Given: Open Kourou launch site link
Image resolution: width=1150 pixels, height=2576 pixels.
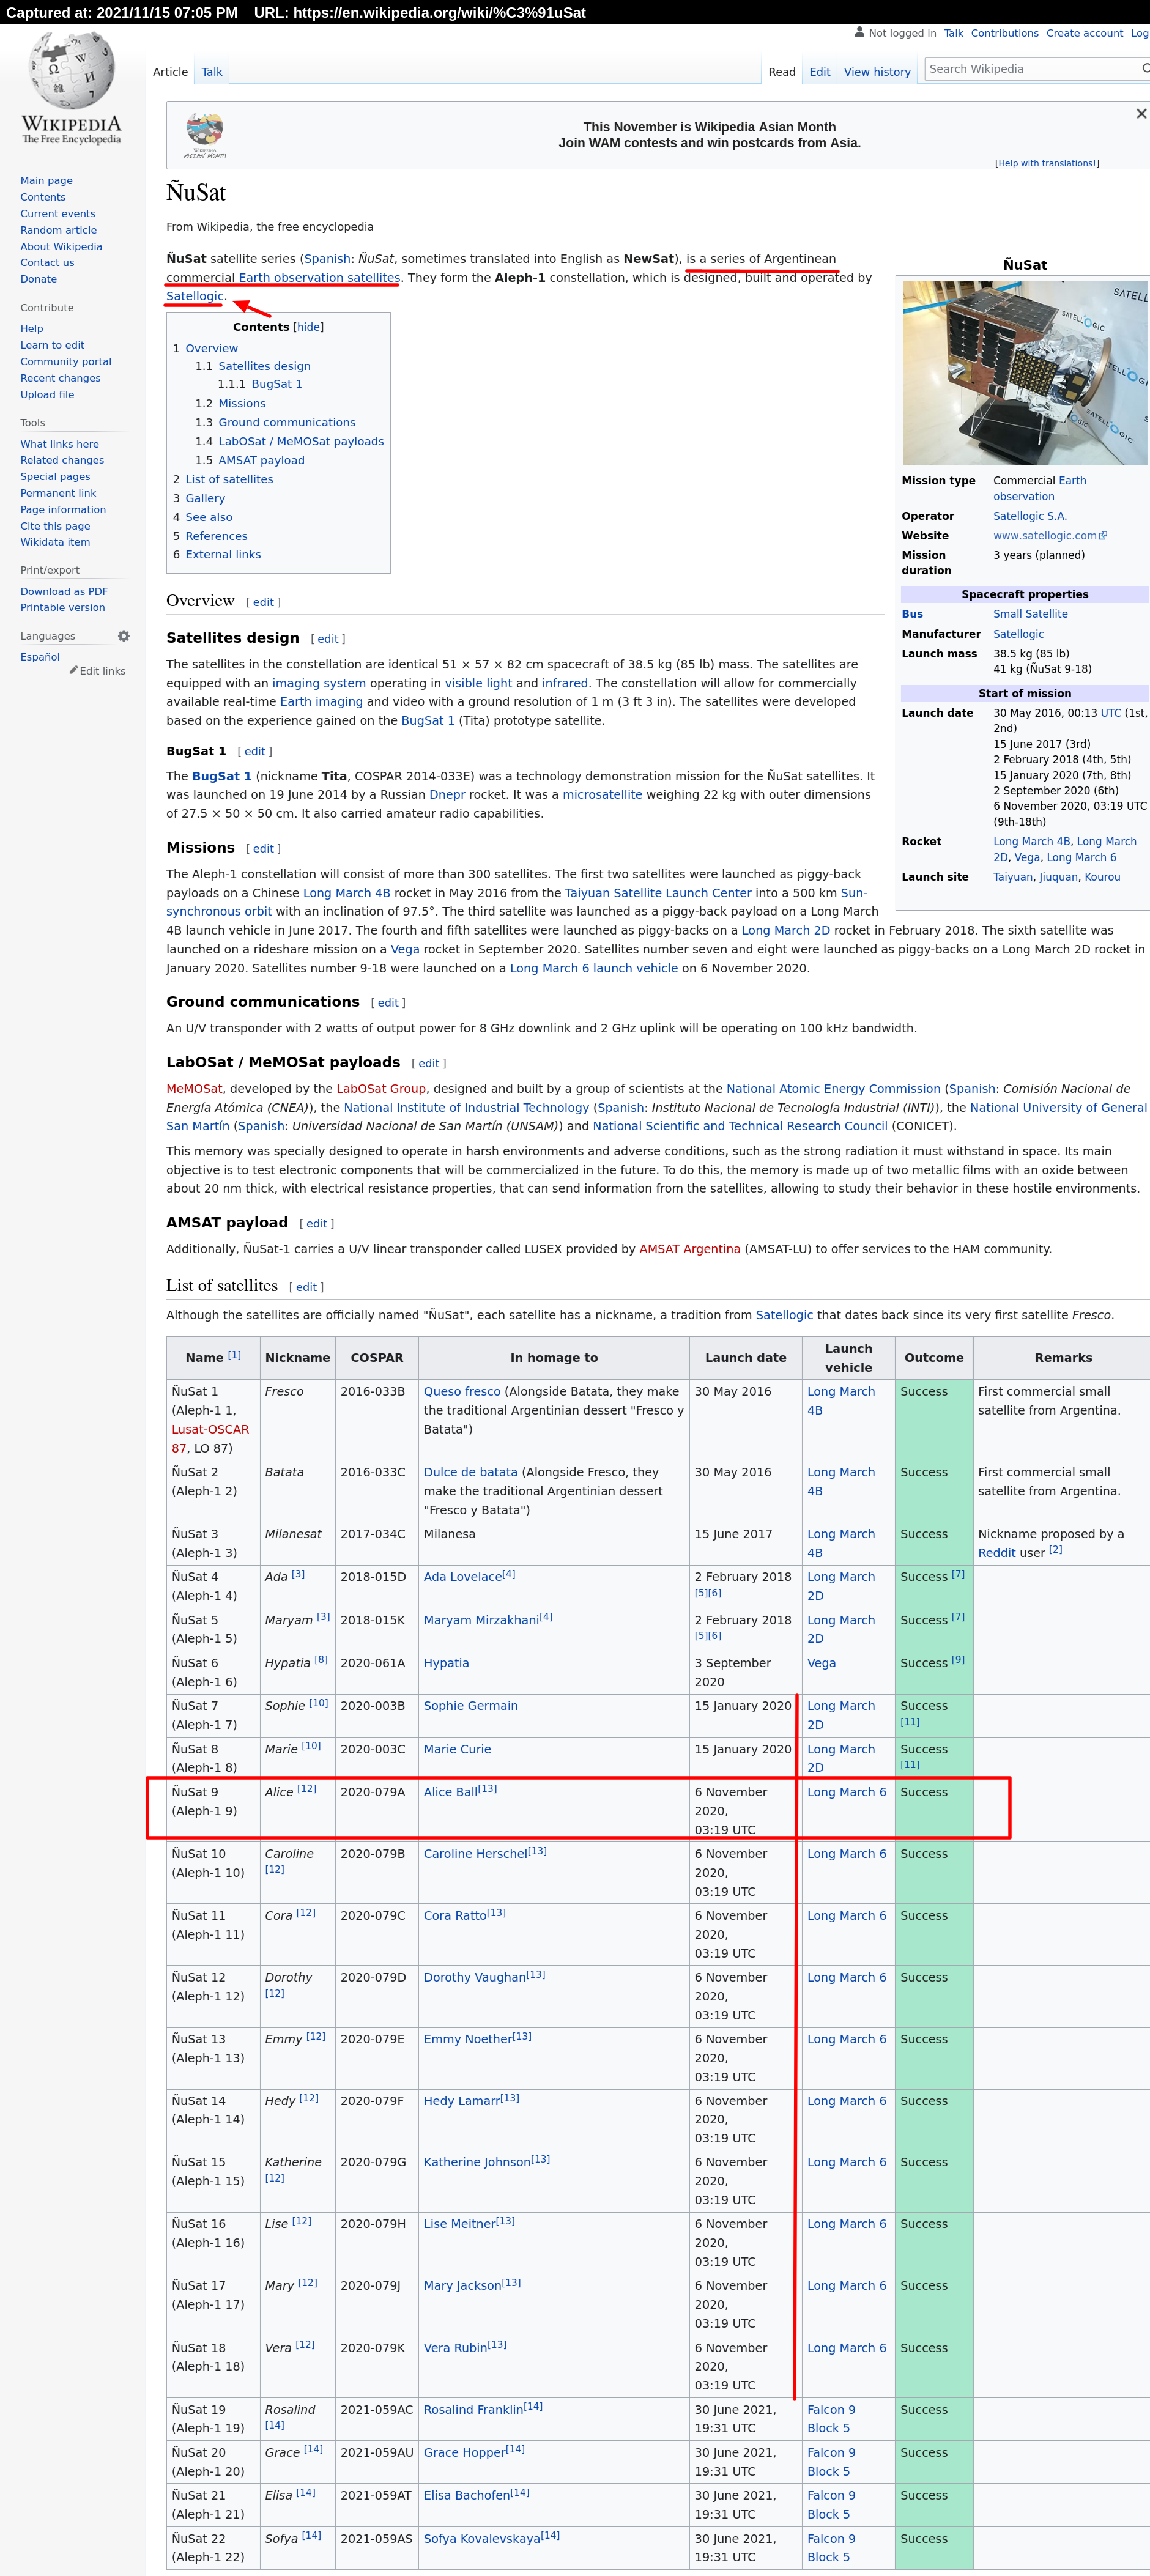Looking at the screenshot, I should pyautogui.click(x=1102, y=877).
